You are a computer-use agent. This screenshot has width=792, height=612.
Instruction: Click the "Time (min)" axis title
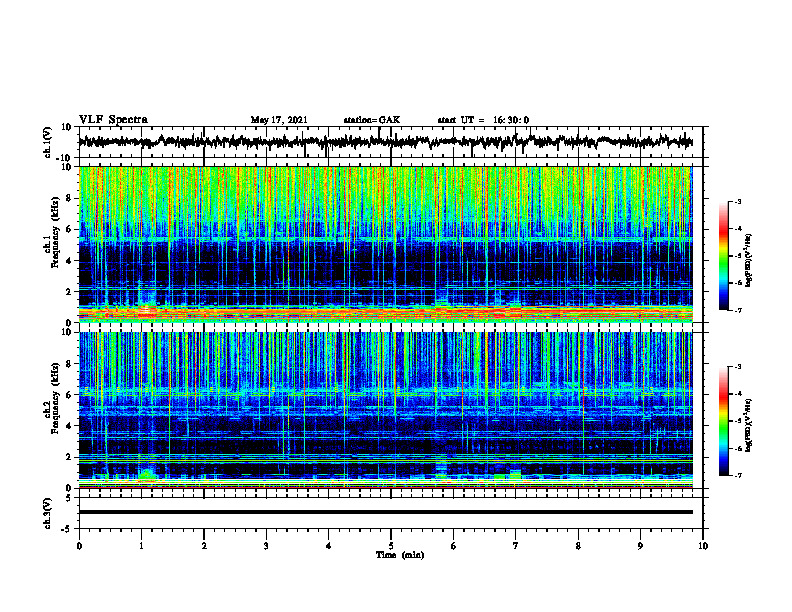pyautogui.click(x=400, y=555)
